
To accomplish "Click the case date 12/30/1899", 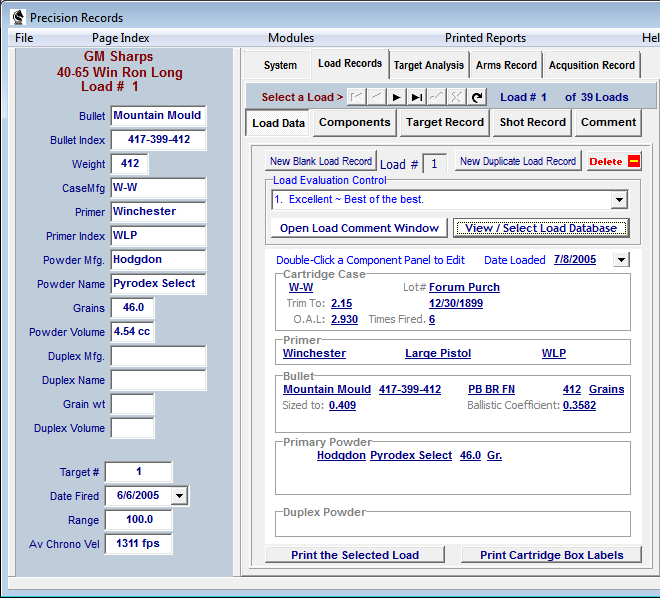I will click(456, 303).
